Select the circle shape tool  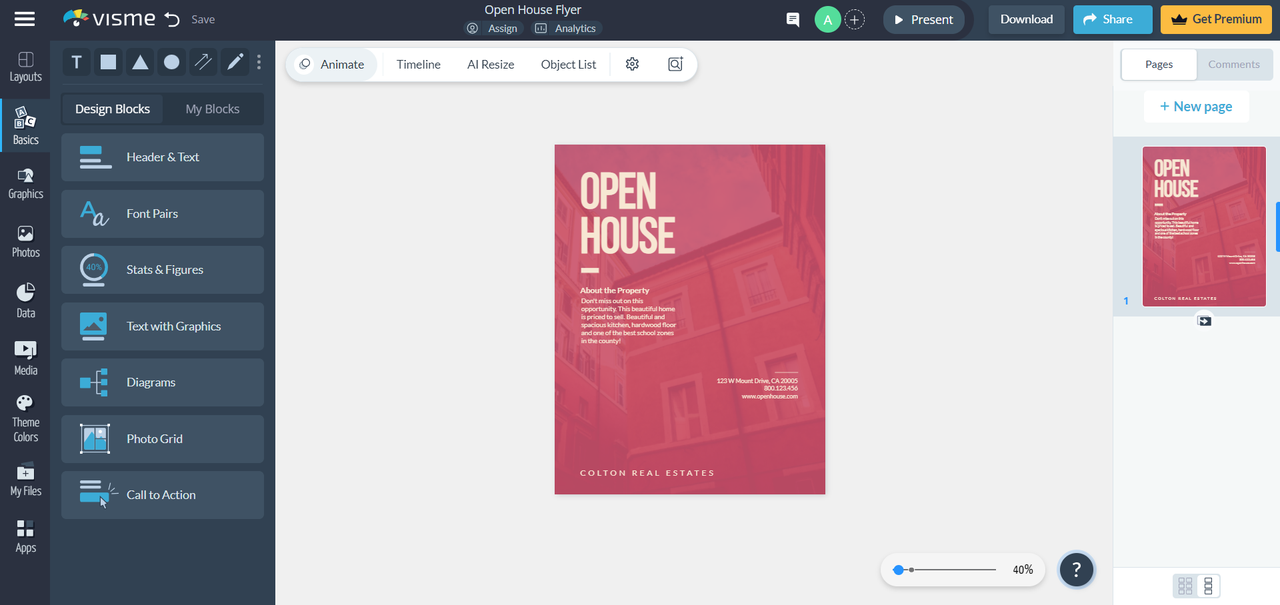pyautogui.click(x=172, y=62)
